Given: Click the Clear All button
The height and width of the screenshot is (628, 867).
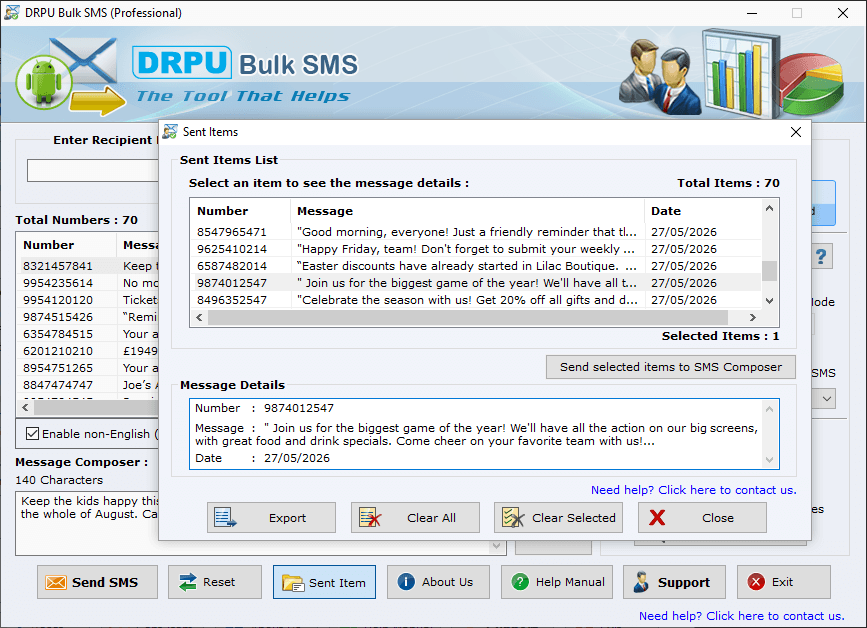Looking at the screenshot, I should [415, 517].
